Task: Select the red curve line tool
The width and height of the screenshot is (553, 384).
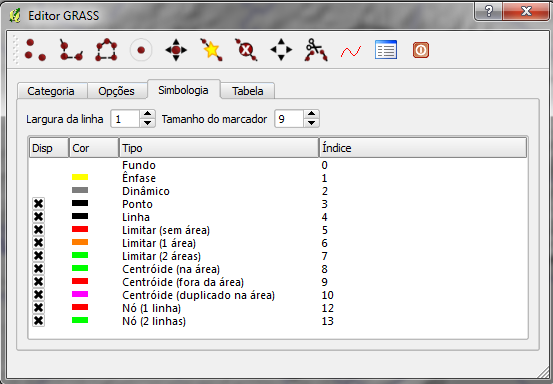Action: pyautogui.click(x=351, y=51)
